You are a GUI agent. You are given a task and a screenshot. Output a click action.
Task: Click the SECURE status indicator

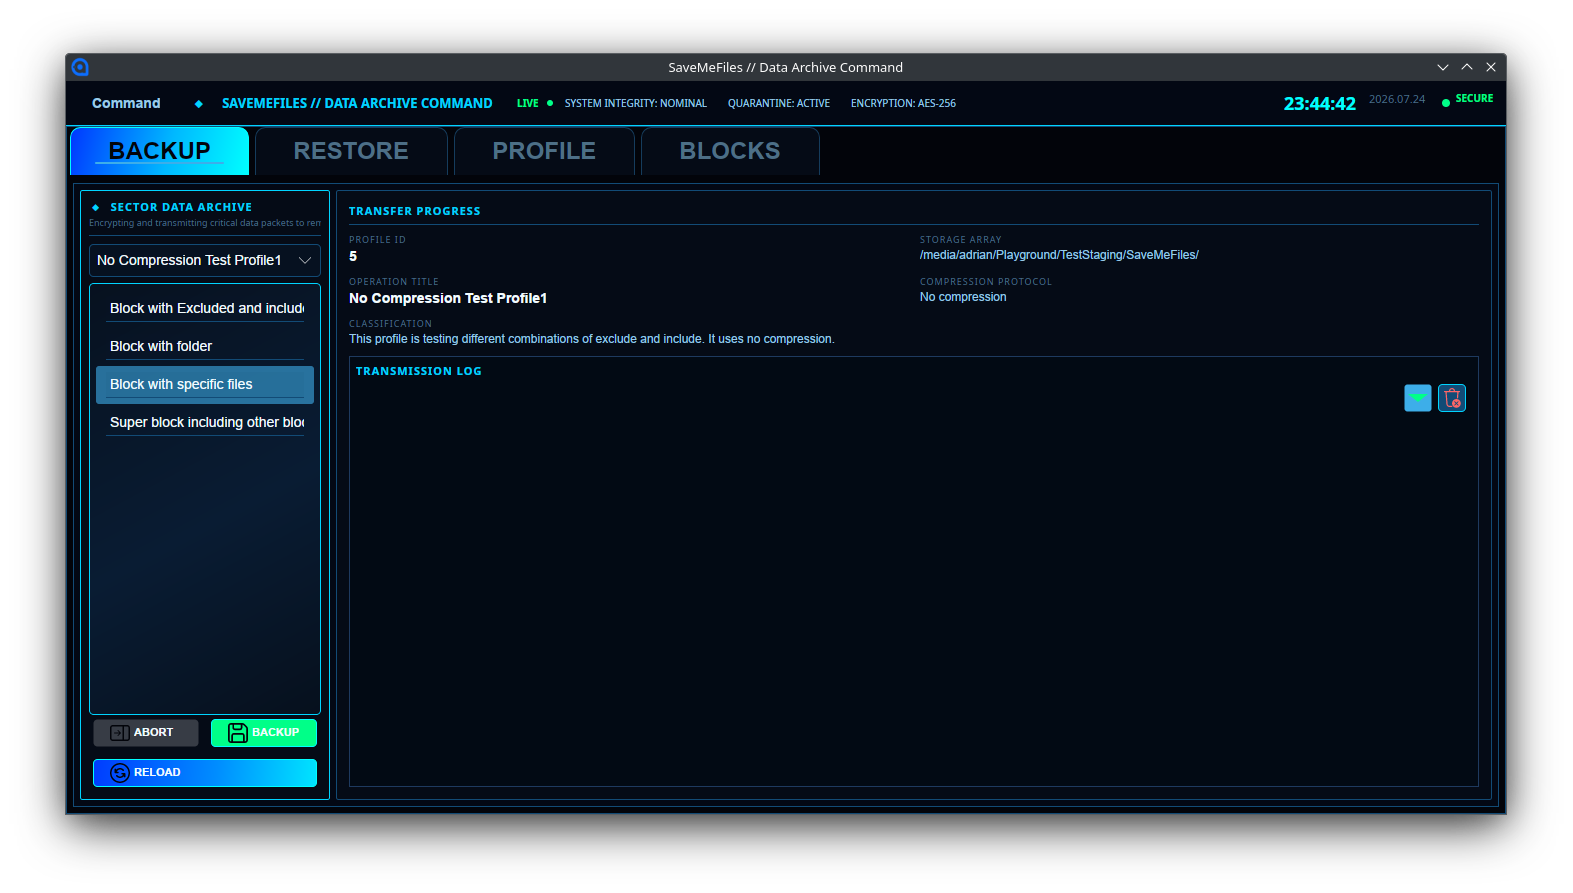click(x=1467, y=99)
